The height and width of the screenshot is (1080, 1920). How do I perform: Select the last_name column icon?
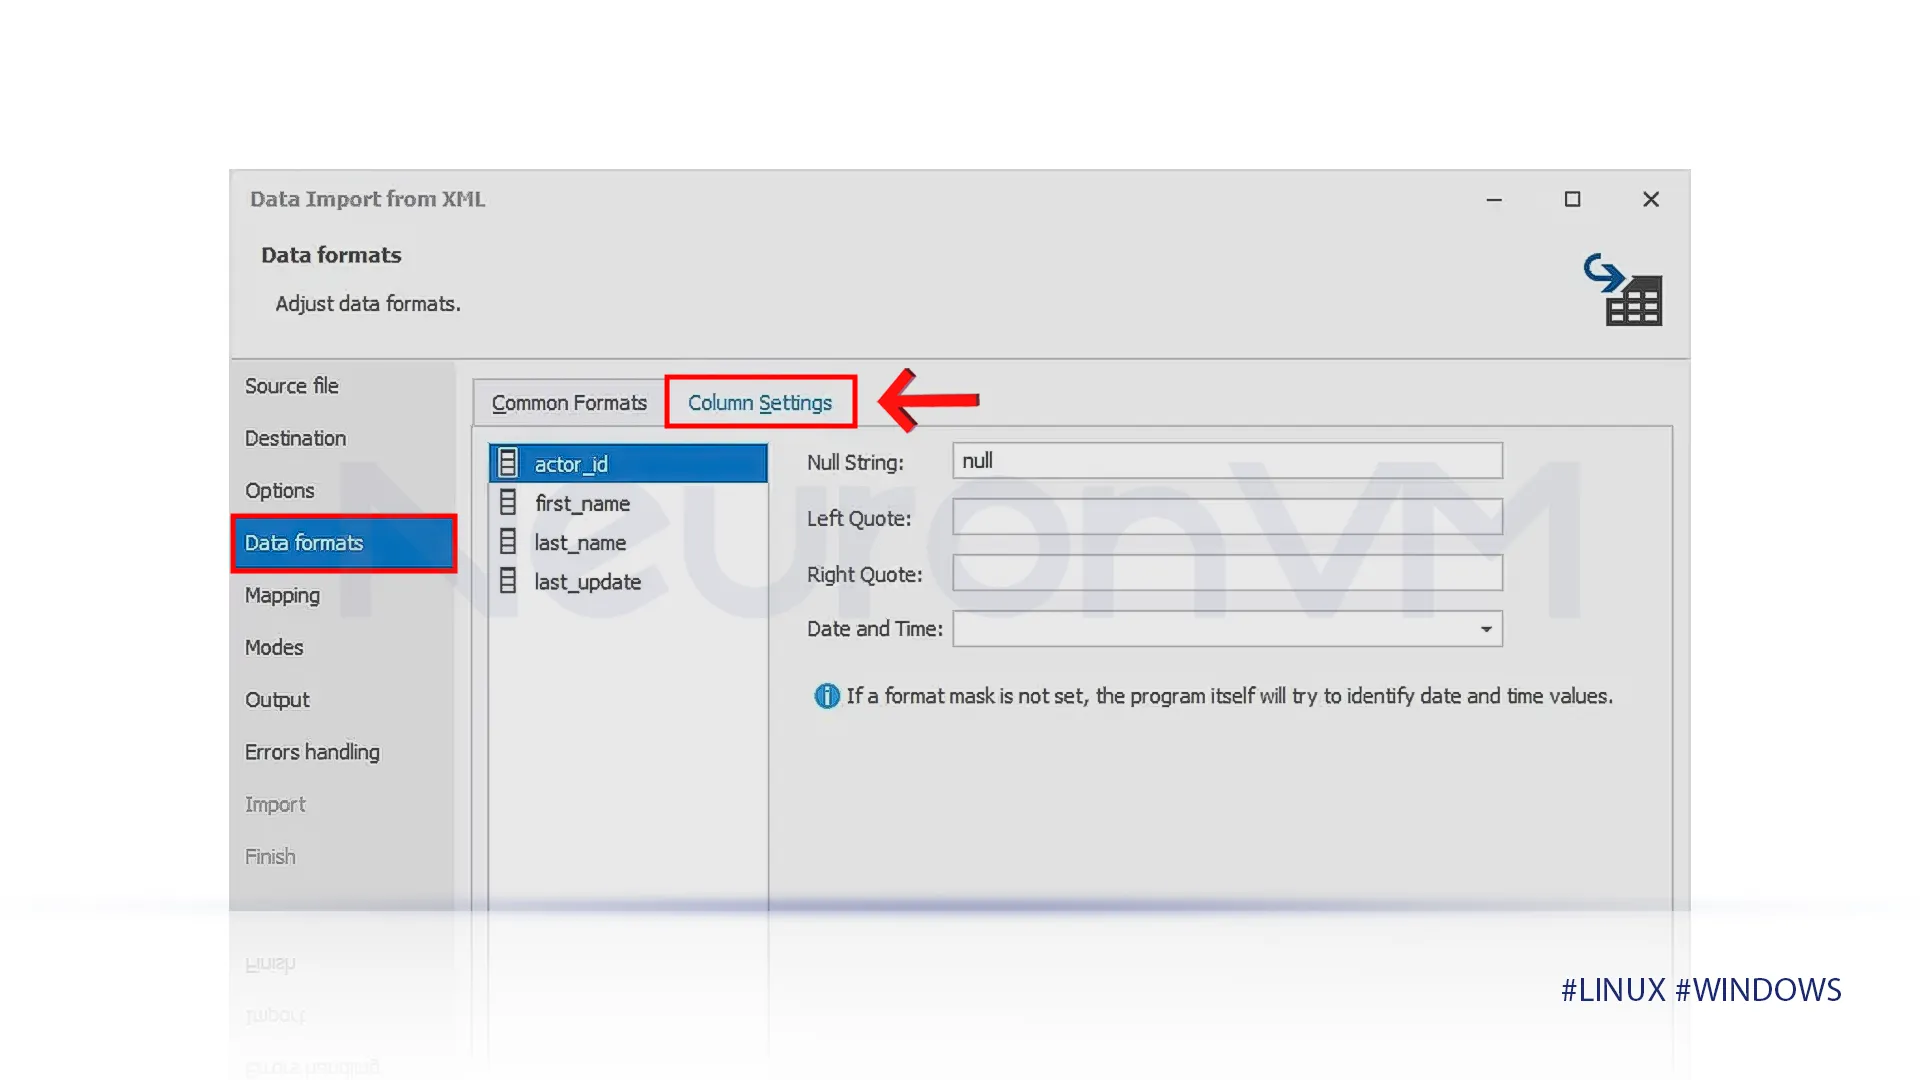tap(508, 541)
